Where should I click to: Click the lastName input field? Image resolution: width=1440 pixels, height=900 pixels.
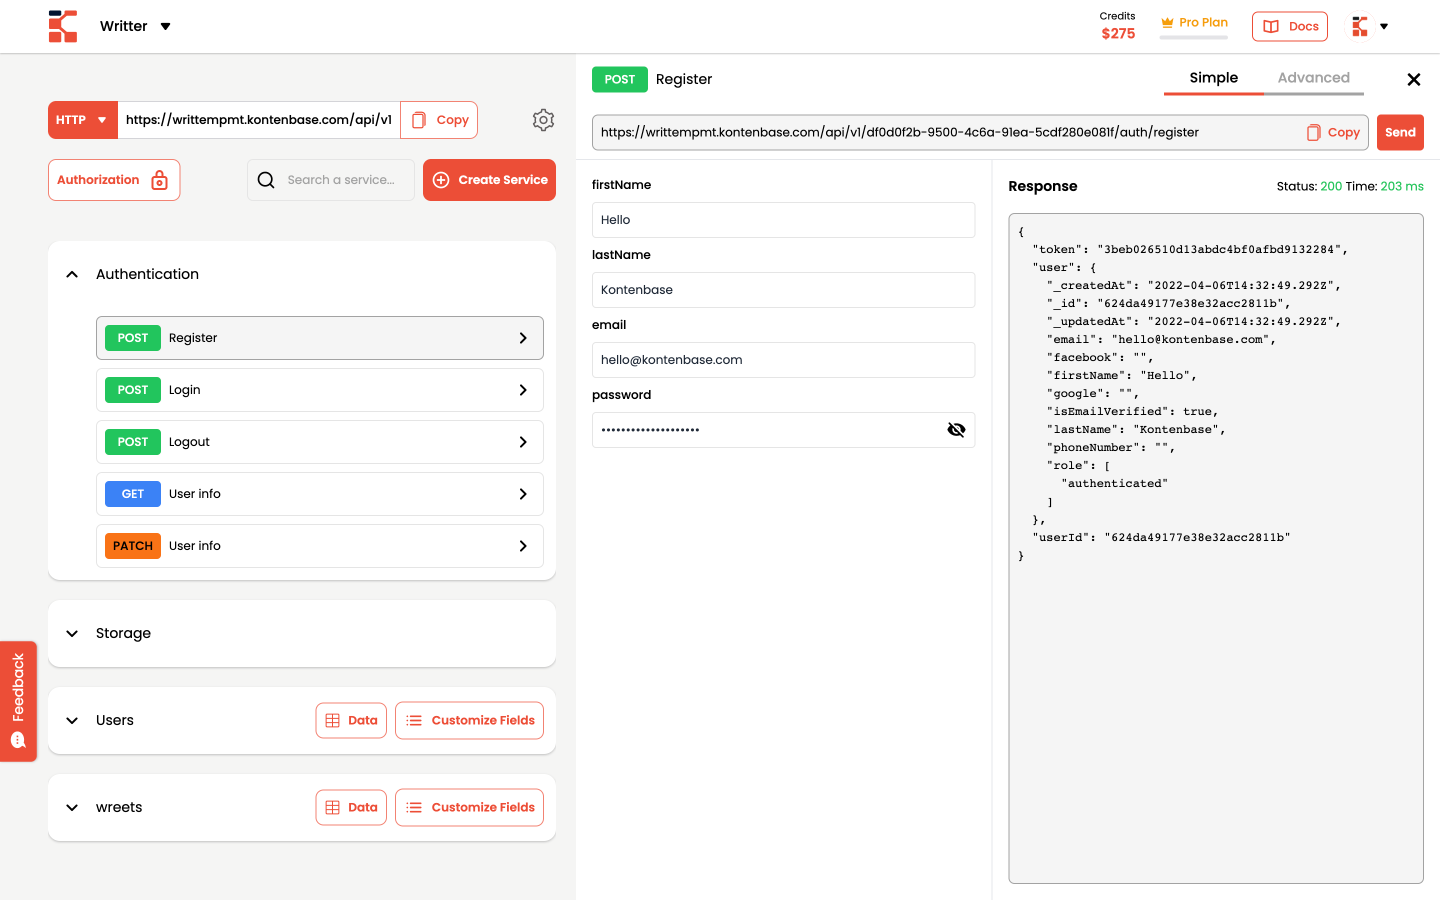click(783, 290)
